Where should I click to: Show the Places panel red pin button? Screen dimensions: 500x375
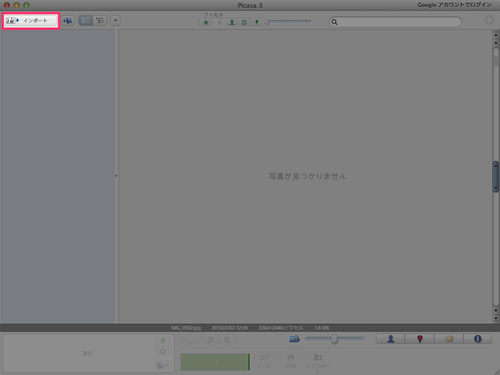point(420,339)
